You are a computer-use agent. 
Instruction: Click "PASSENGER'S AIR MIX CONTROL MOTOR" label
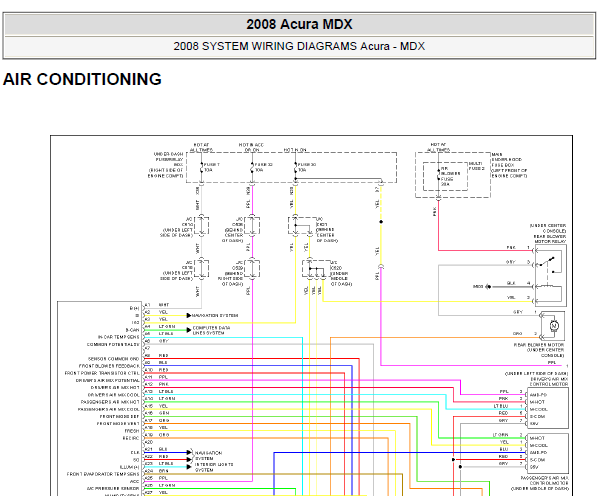click(x=545, y=480)
